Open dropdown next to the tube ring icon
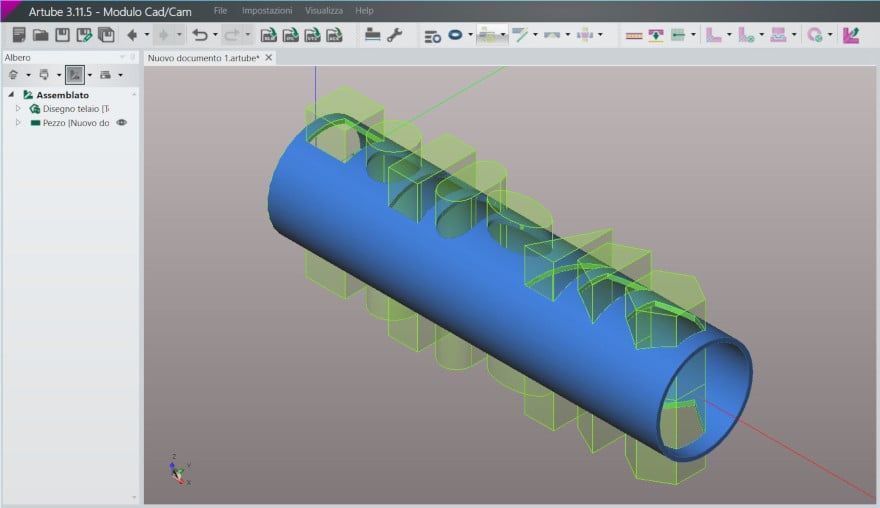 (470, 35)
